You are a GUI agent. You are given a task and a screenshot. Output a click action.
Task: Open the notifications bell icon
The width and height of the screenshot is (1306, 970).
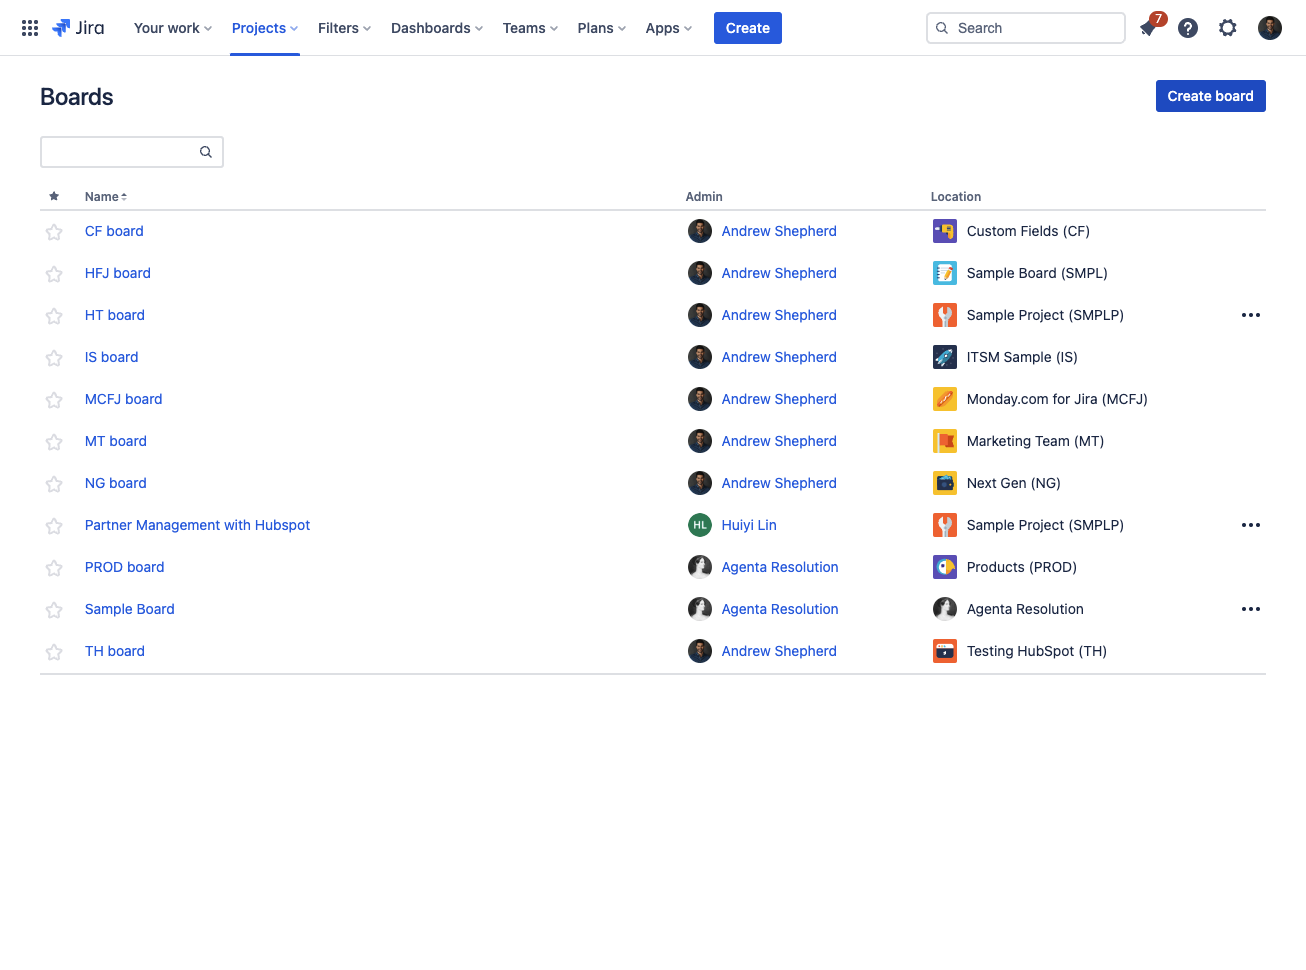[x=1148, y=28]
